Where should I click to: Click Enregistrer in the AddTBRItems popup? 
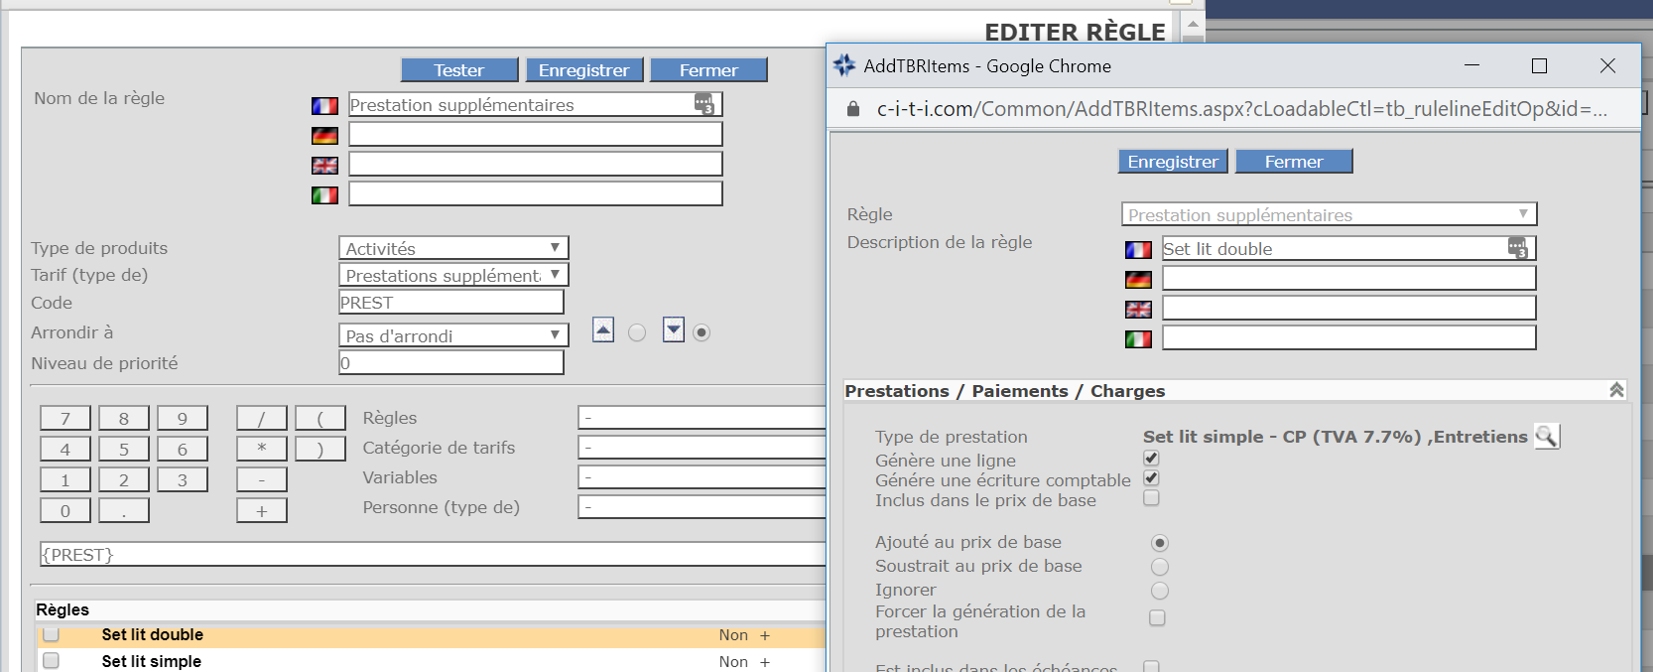[1172, 162]
